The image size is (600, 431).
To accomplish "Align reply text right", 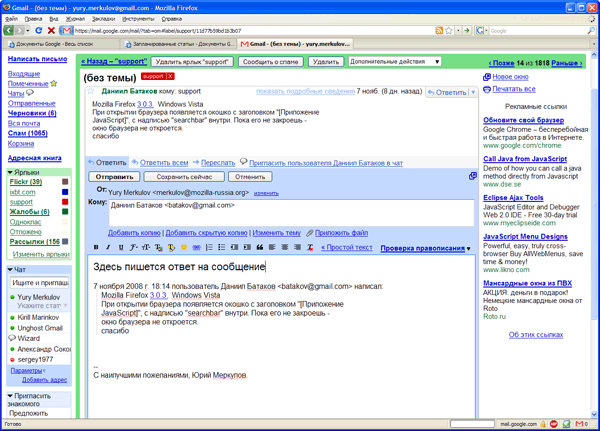I will tap(297, 247).
